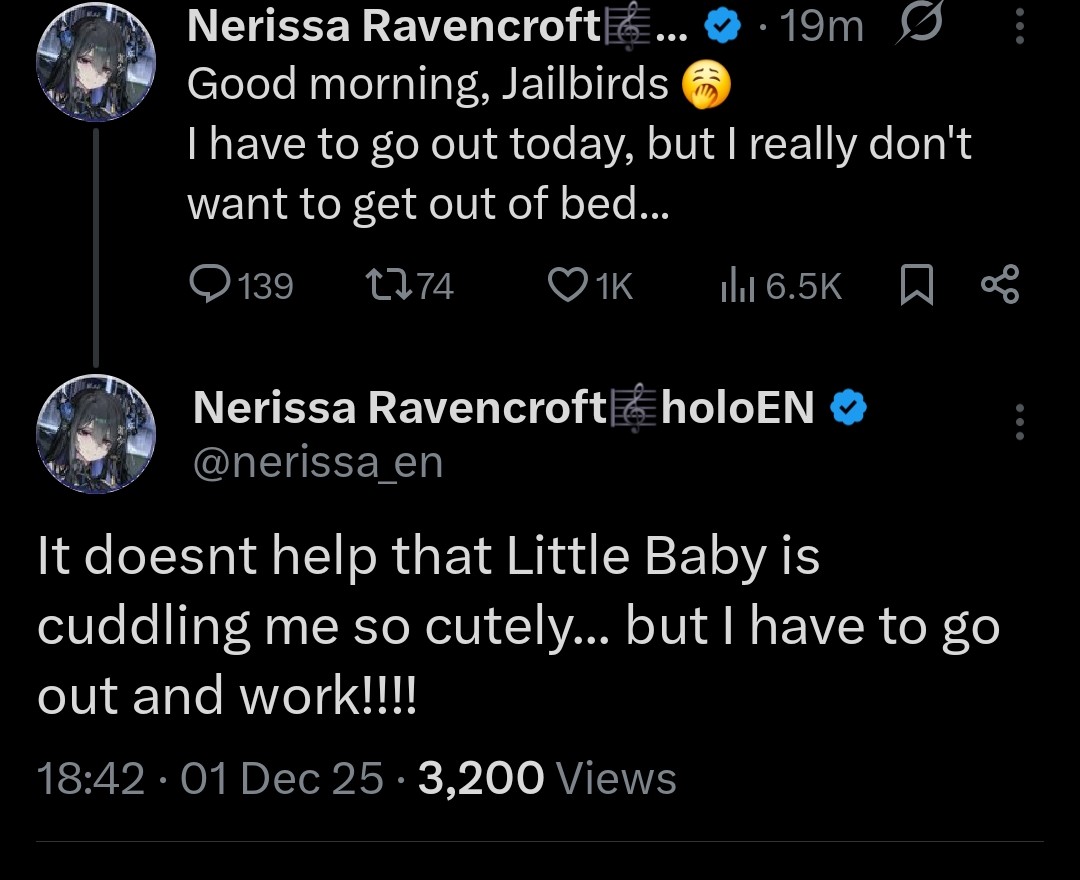The height and width of the screenshot is (880, 1080).
Task: Open the @nerissa_en handle profile
Action: point(316,463)
